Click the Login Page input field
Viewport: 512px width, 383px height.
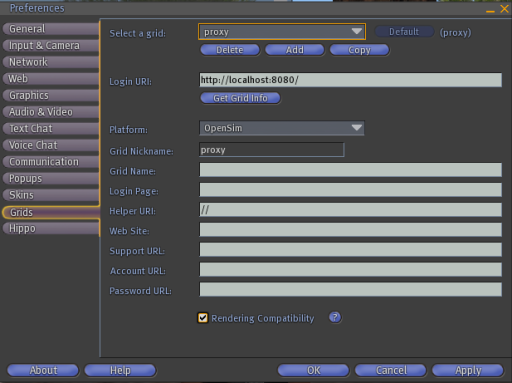350,190
